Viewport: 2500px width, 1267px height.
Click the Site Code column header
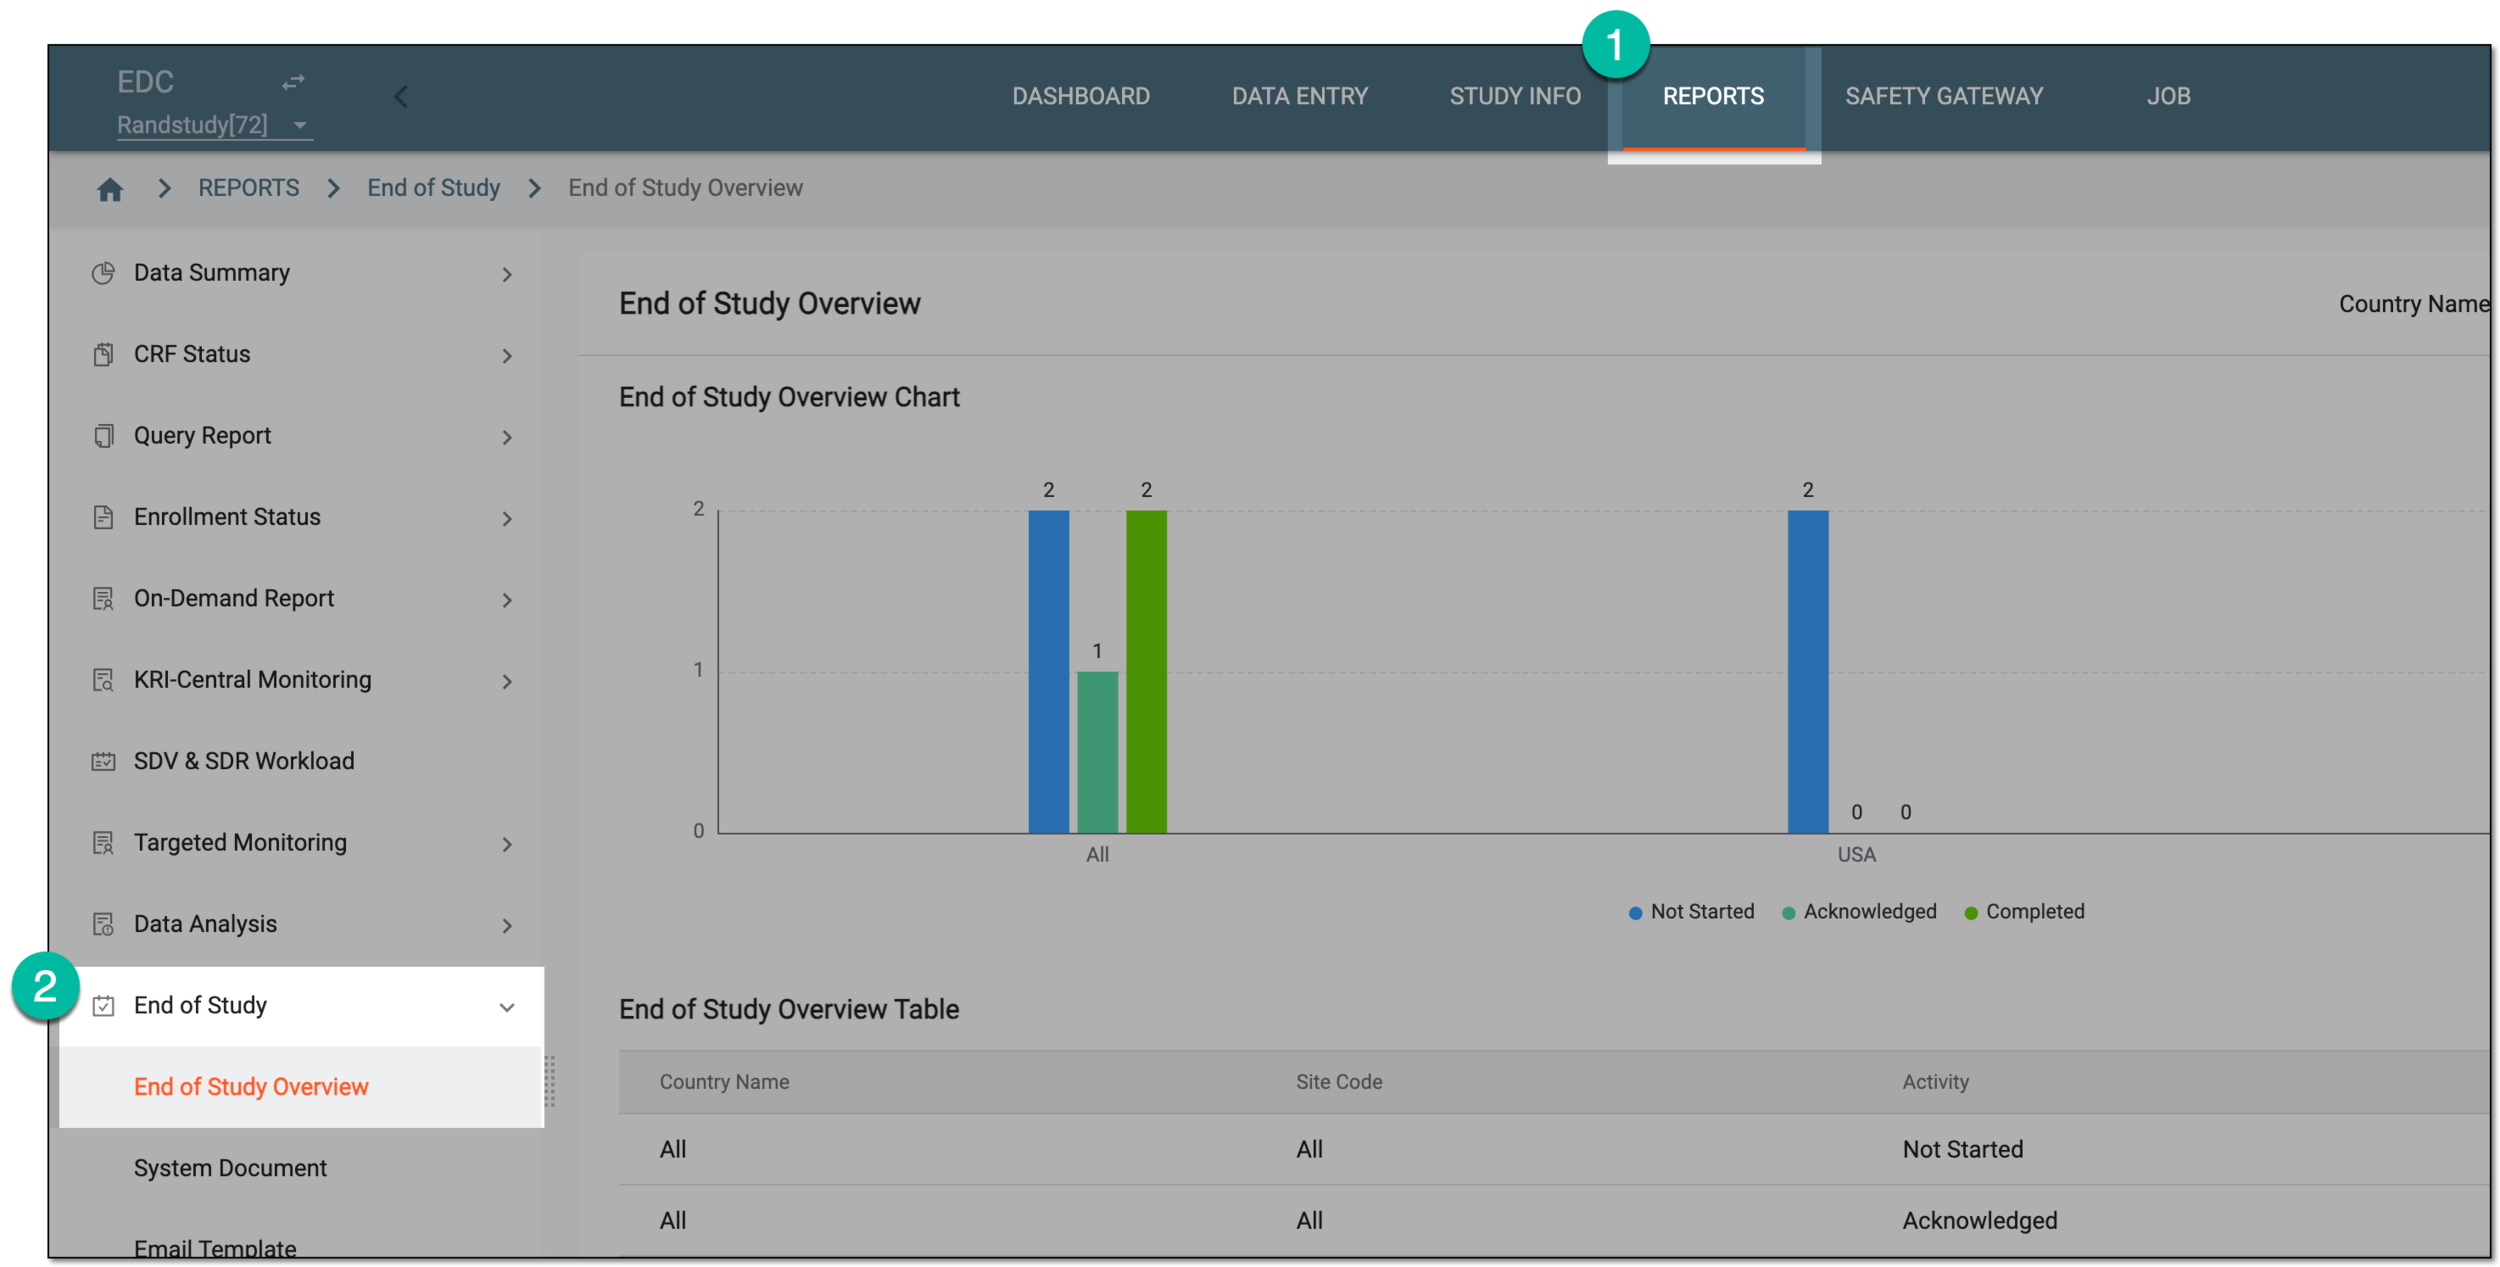pos(1339,1082)
